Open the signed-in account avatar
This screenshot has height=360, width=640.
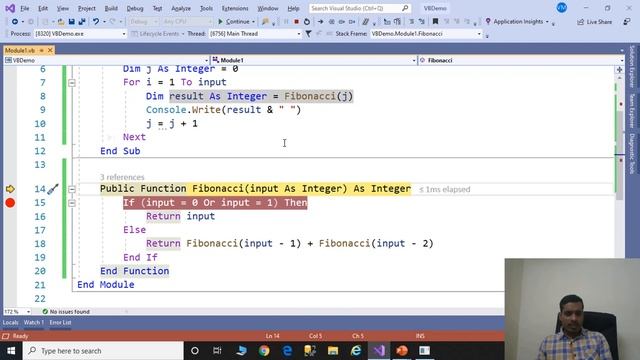click(x=562, y=8)
